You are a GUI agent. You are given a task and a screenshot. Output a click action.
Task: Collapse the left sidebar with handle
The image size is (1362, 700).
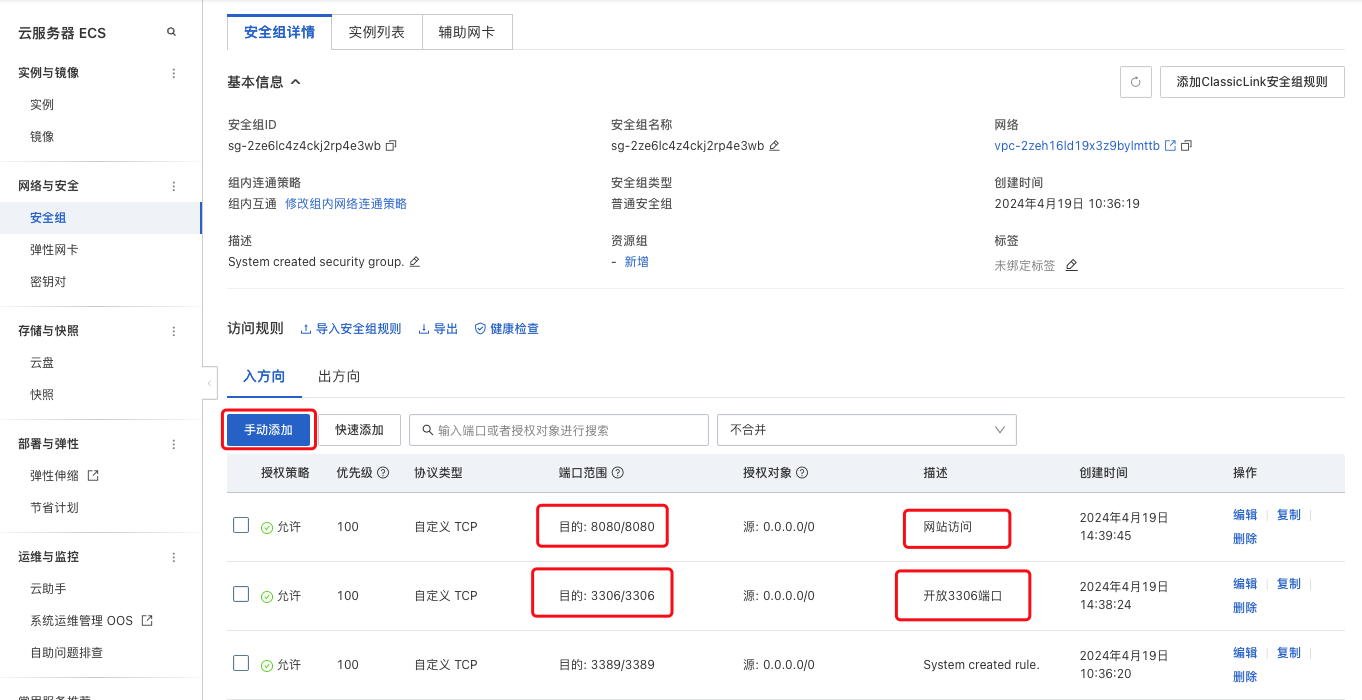pos(209,383)
